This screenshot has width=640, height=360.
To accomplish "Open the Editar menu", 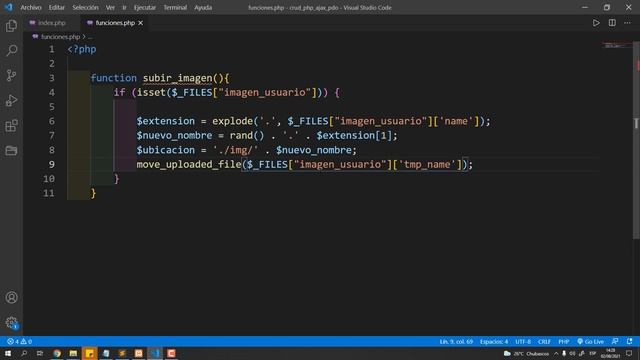I will pyautogui.click(x=56, y=7).
